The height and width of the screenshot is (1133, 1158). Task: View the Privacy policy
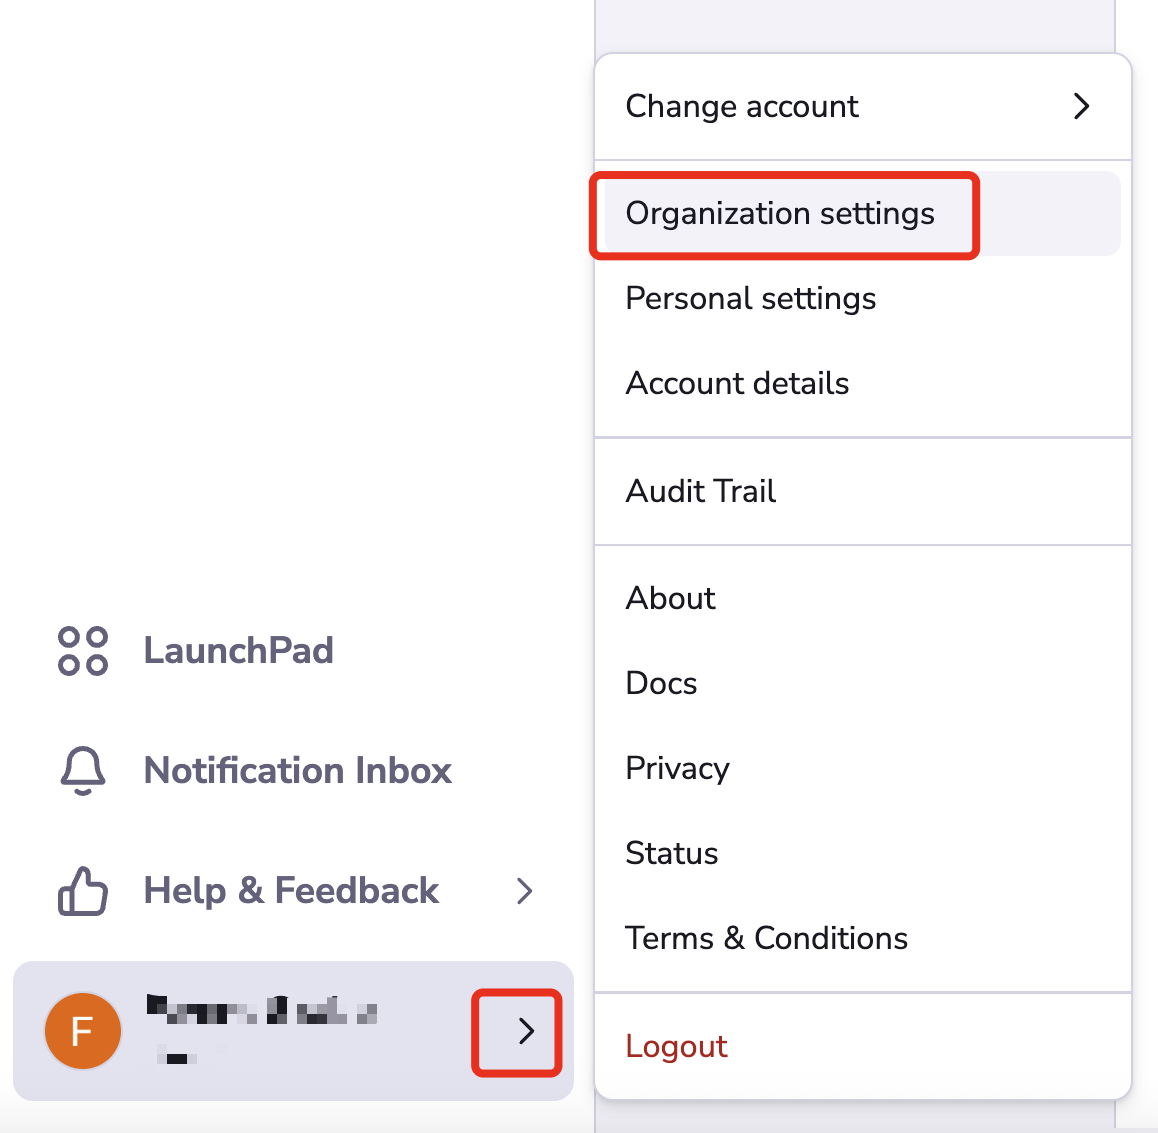[x=677, y=768]
